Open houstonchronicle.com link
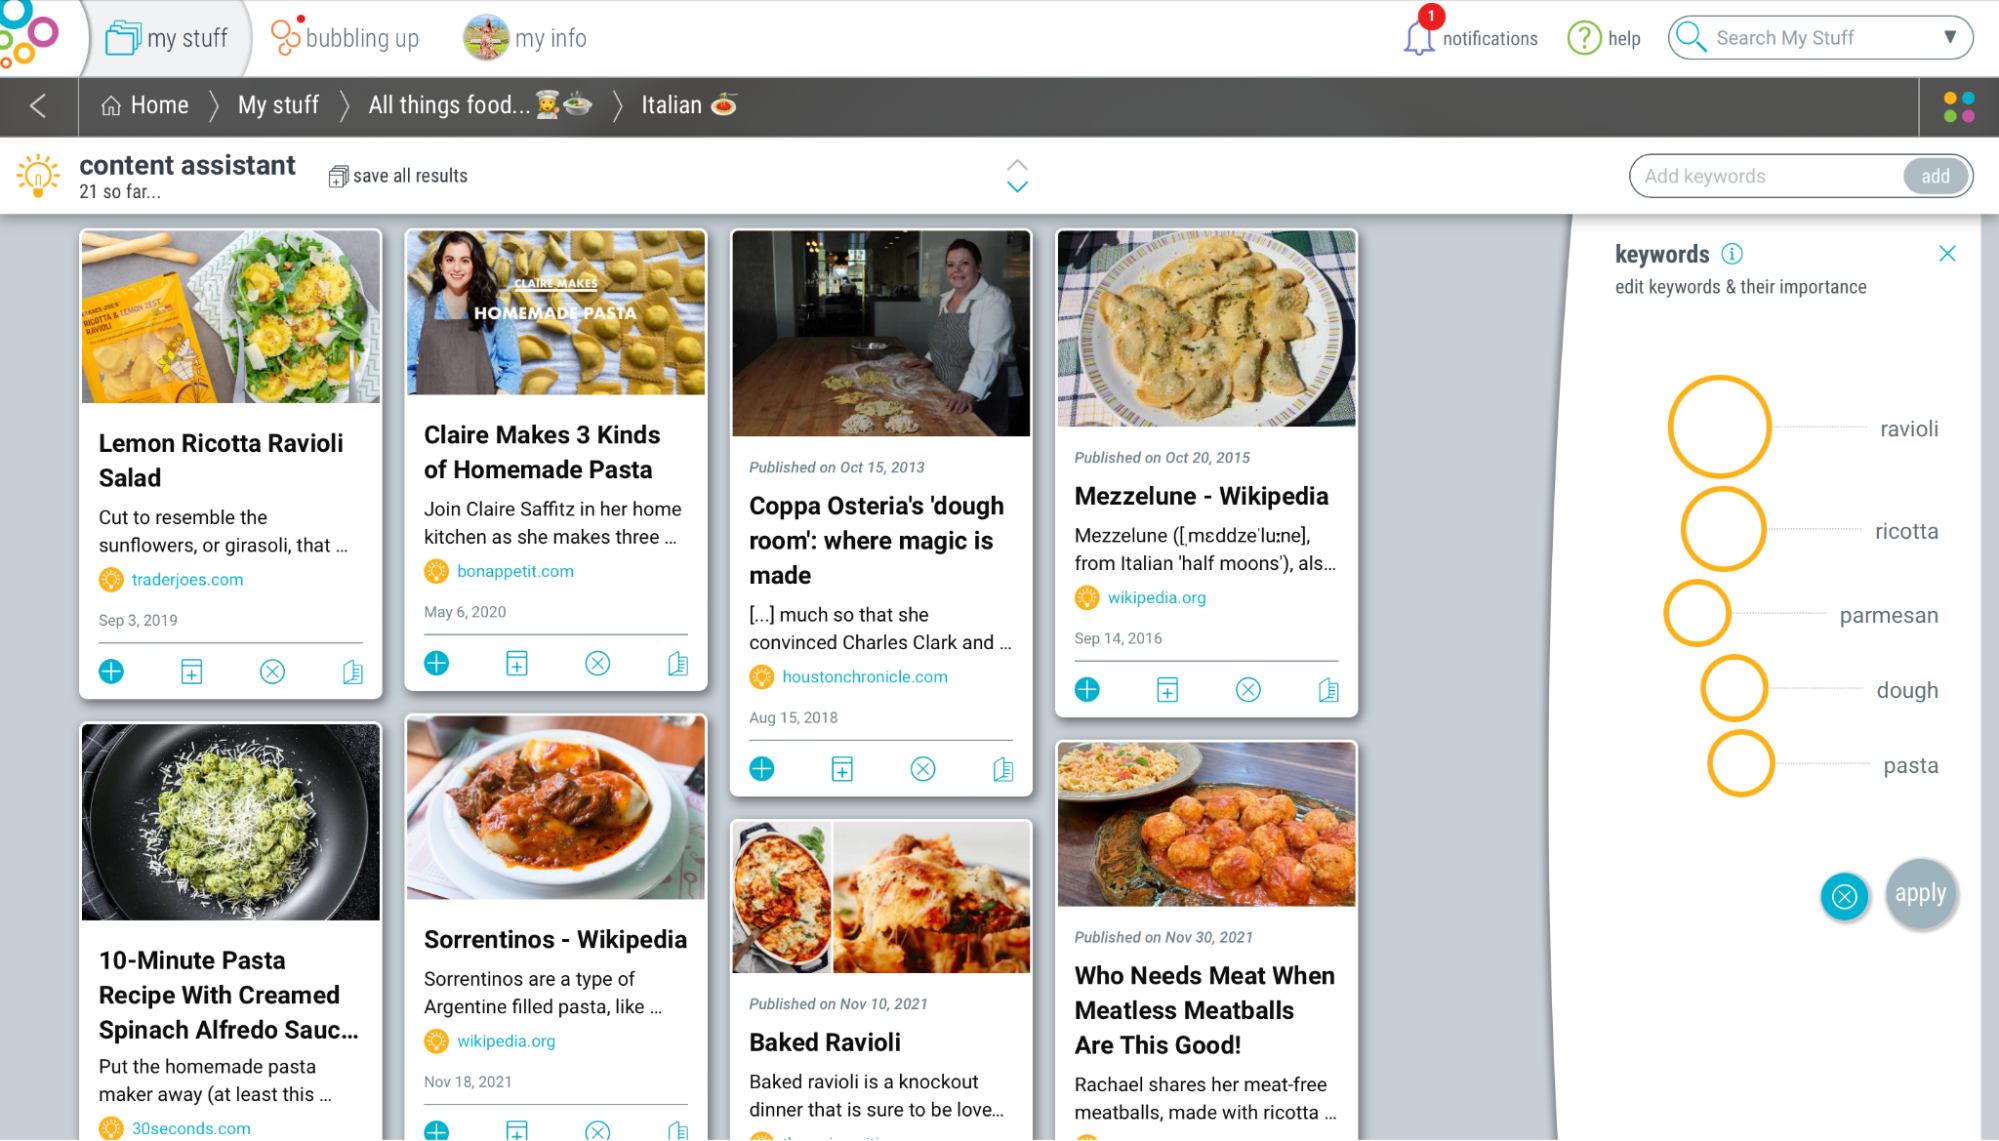This screenshot has width=1999, height=1141. pyautogui.click(x=865, y=677)
